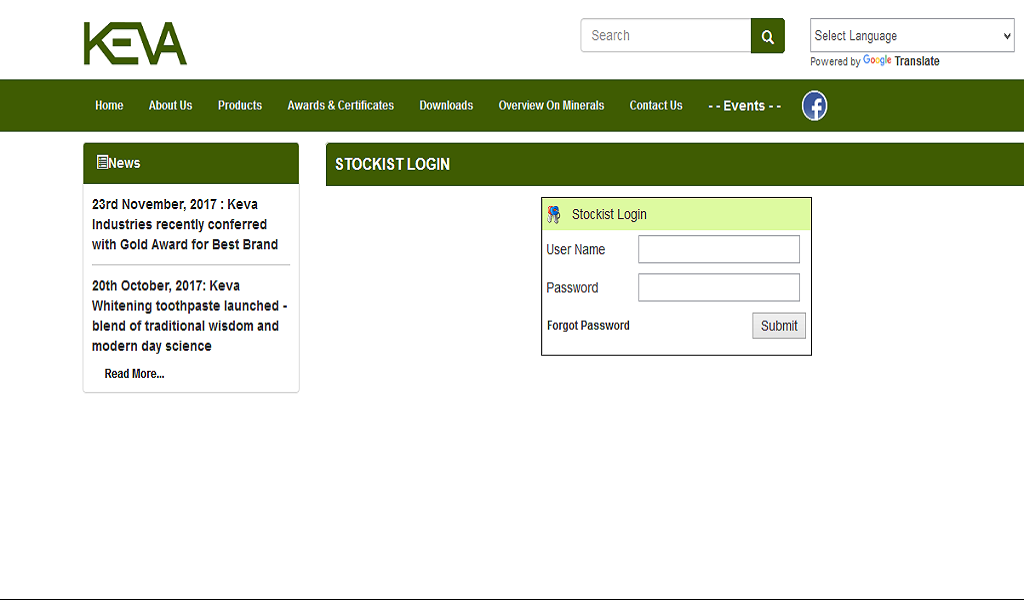
Task: Open the Facebook page icon
Action: (x=814, y=106)
